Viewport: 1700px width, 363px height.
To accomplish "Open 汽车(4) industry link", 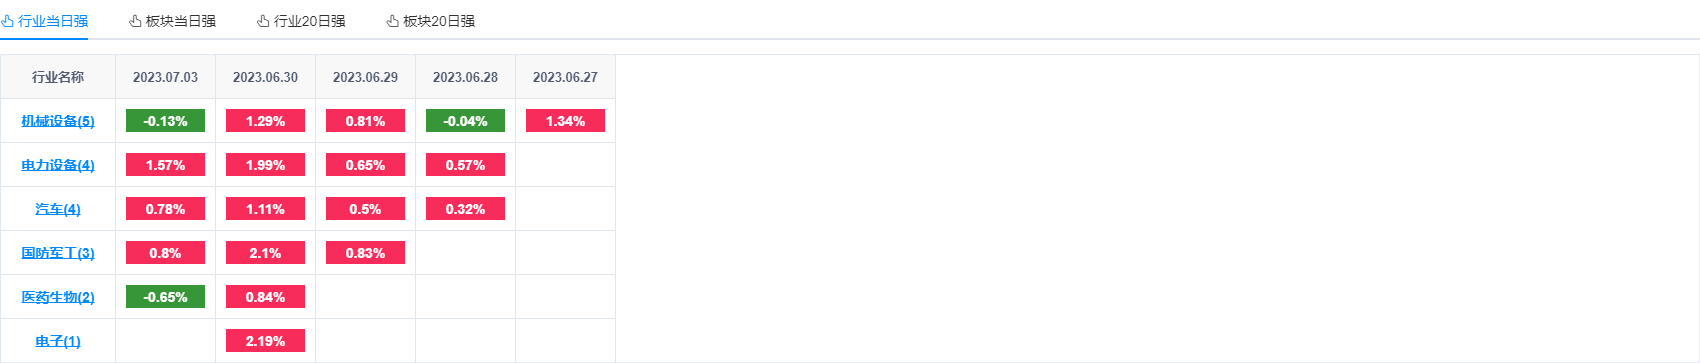I will pos(58,209).
